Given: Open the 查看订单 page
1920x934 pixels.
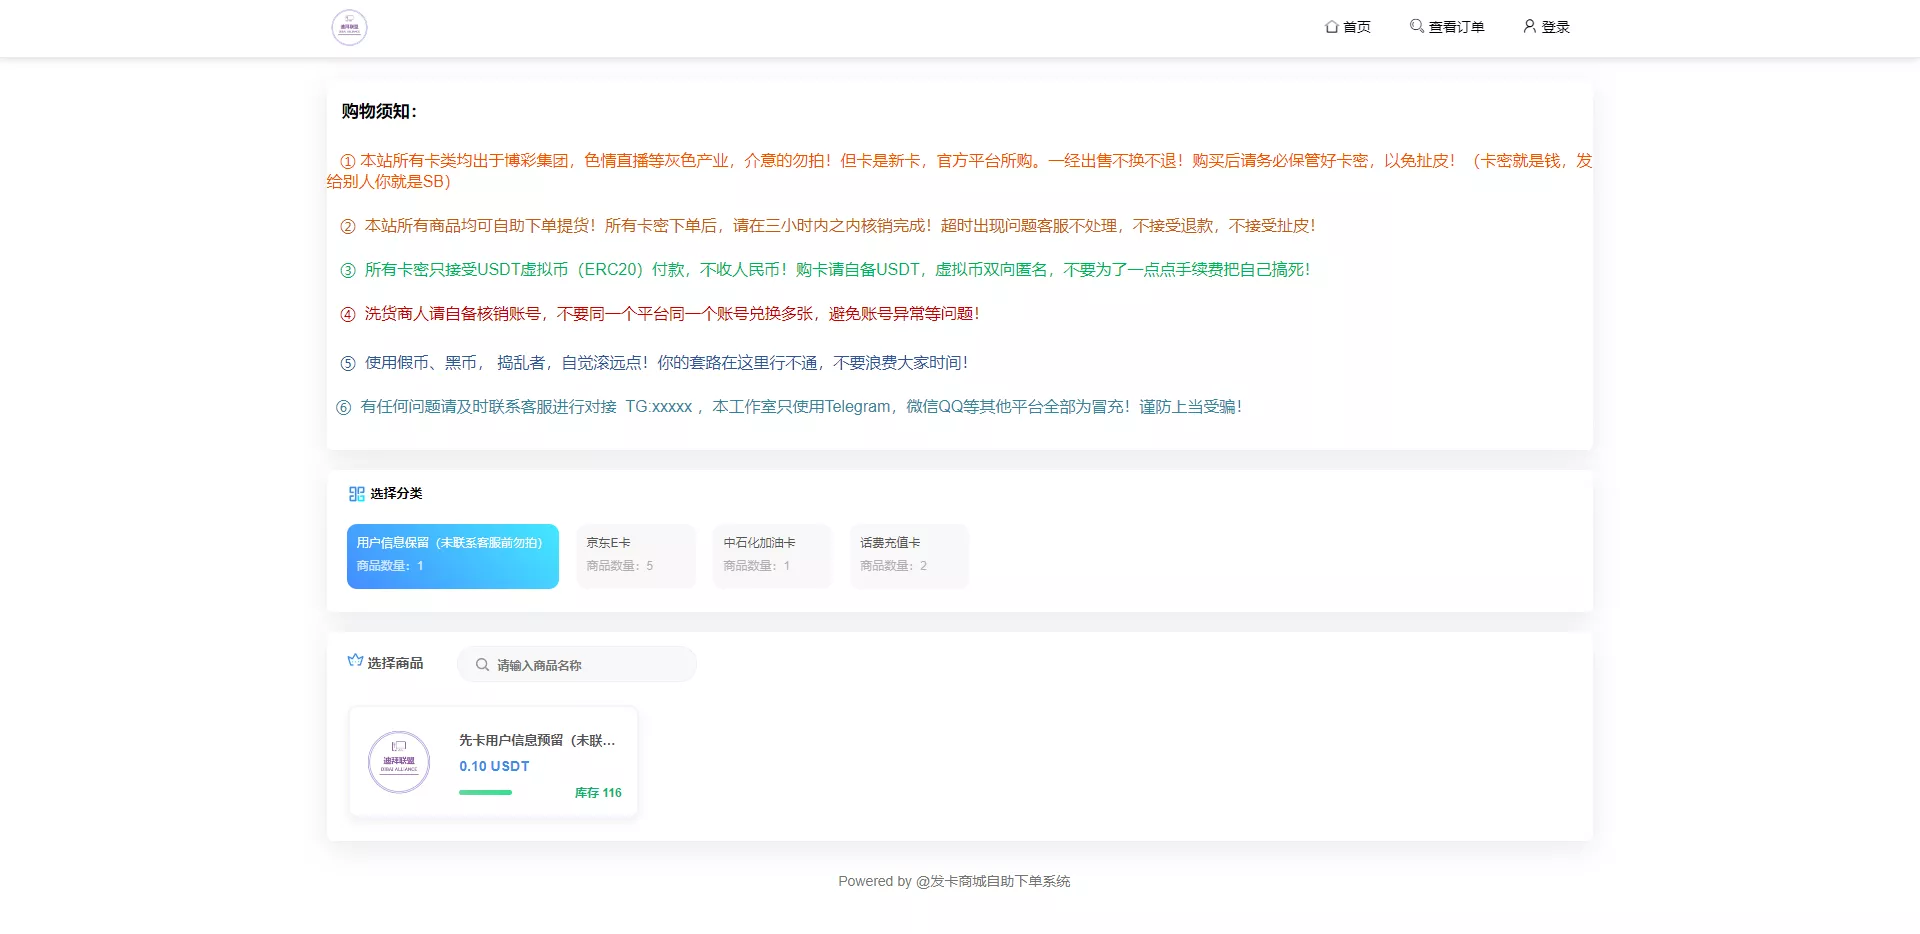Looking at the screenshot, I should 1455,27.
